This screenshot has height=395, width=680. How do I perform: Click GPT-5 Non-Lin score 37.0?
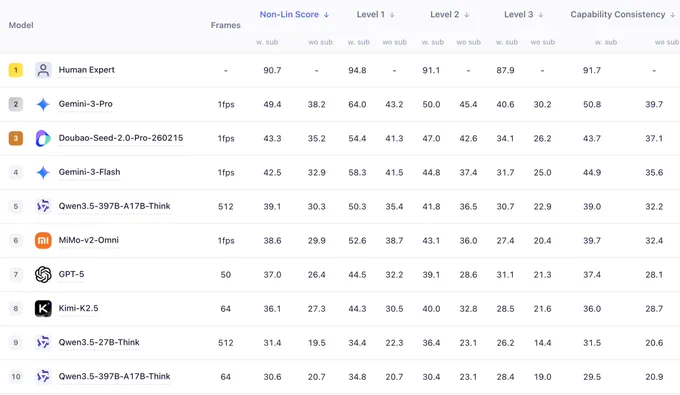pyautogui.click(x=272, y=274)
